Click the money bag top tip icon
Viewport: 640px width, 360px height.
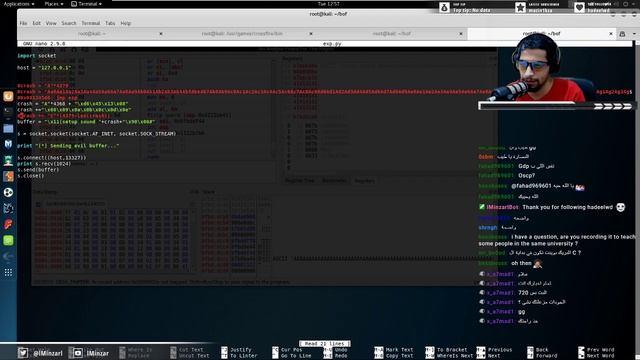(x=444, y=7)
